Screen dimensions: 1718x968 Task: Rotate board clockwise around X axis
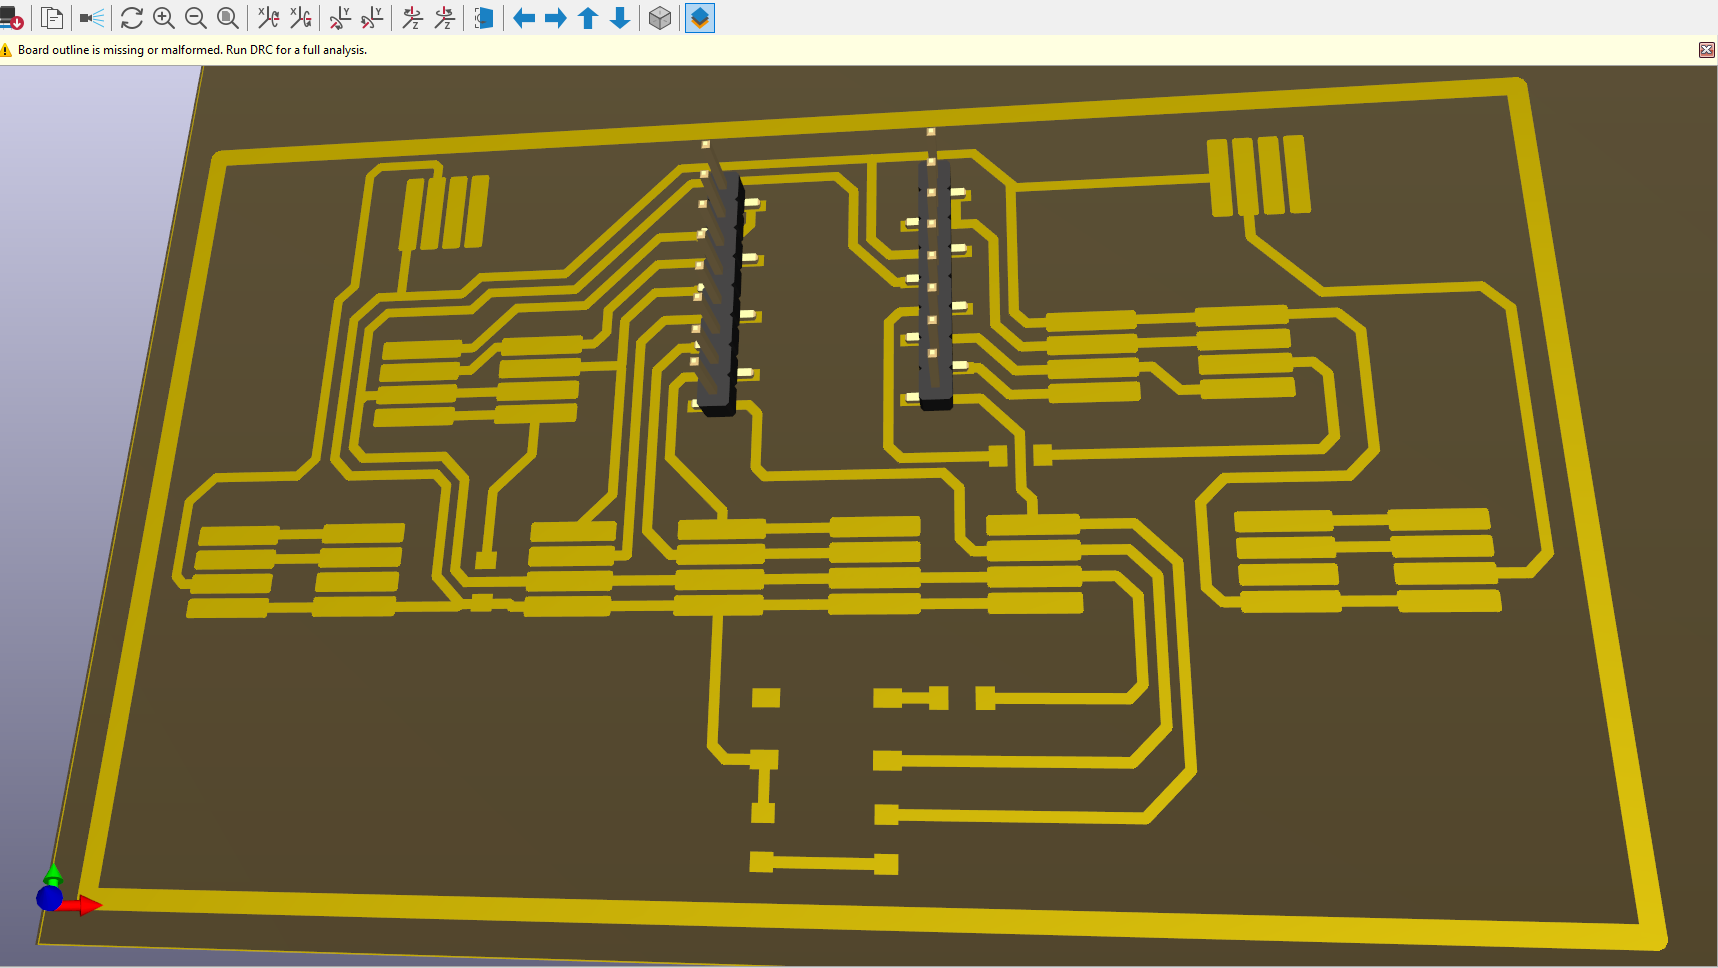tap(268, 18)
